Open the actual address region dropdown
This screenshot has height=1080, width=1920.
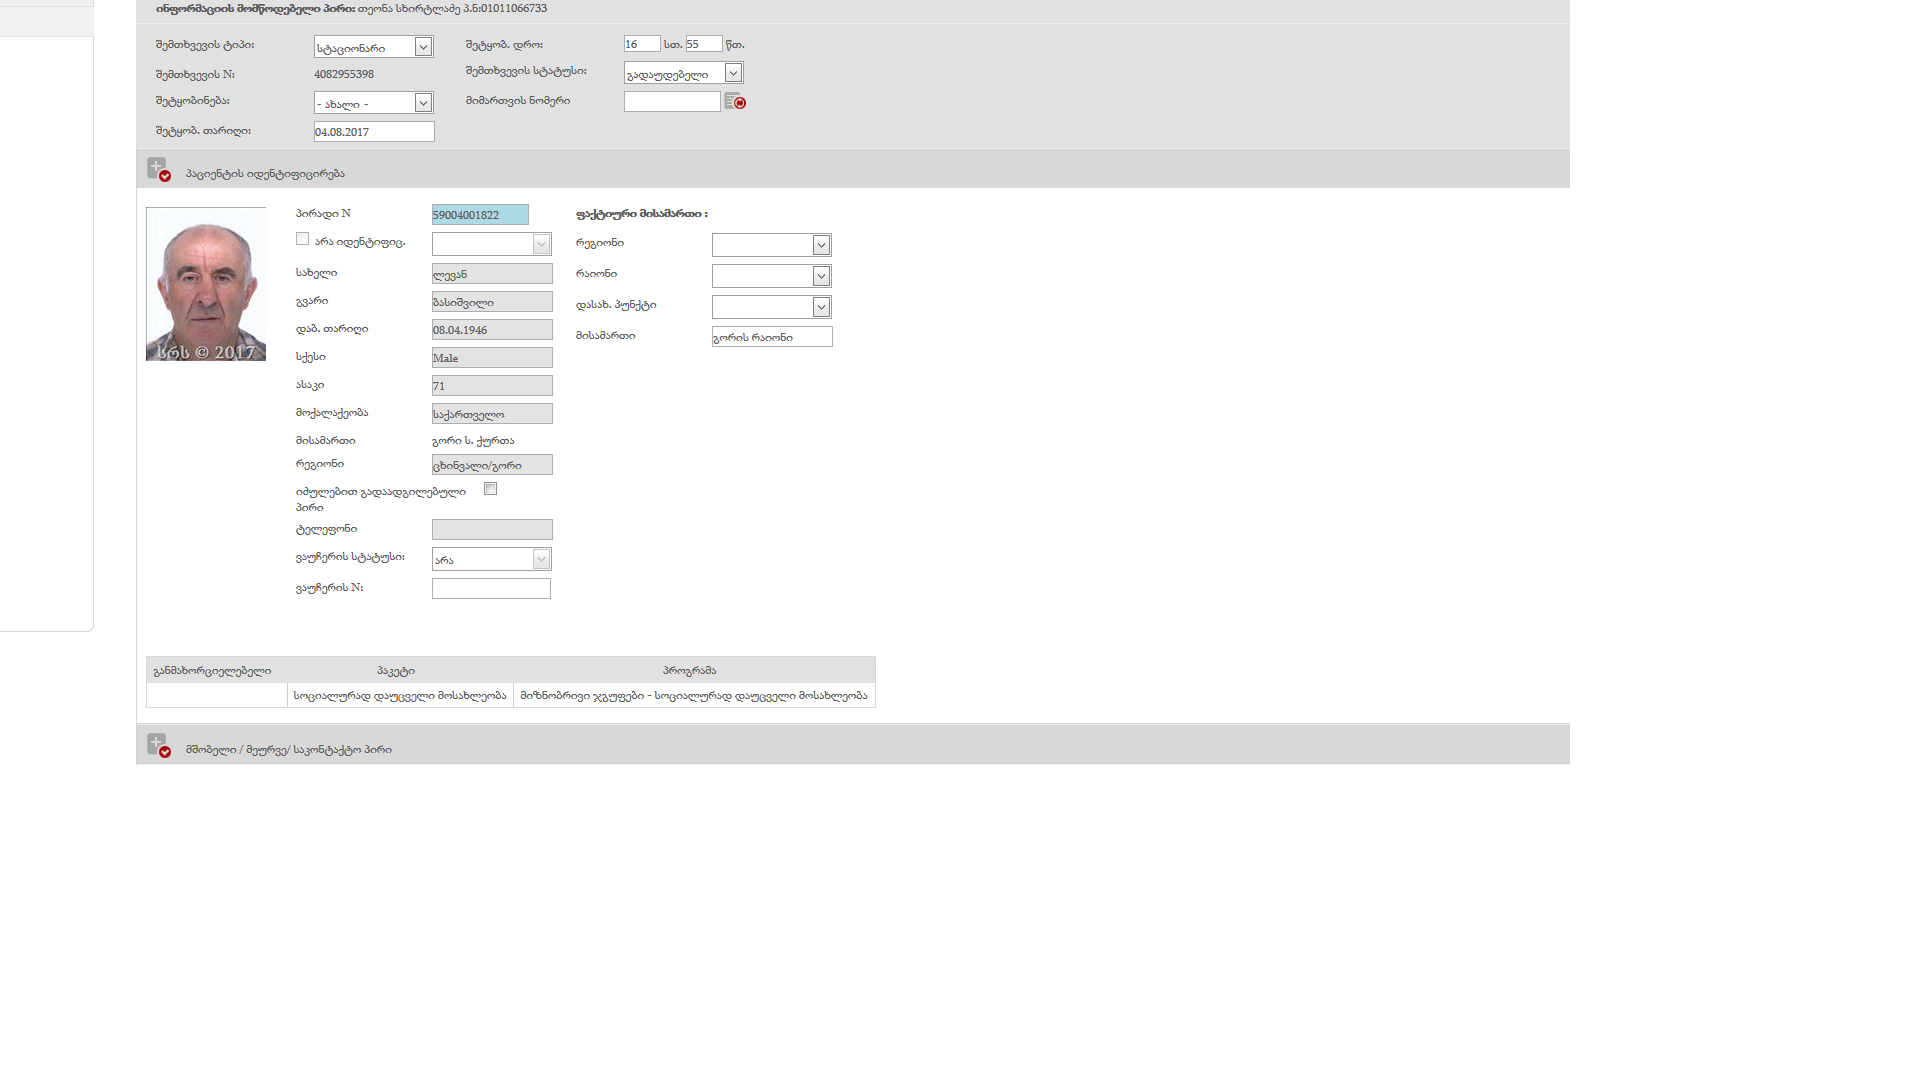(771, 245)
